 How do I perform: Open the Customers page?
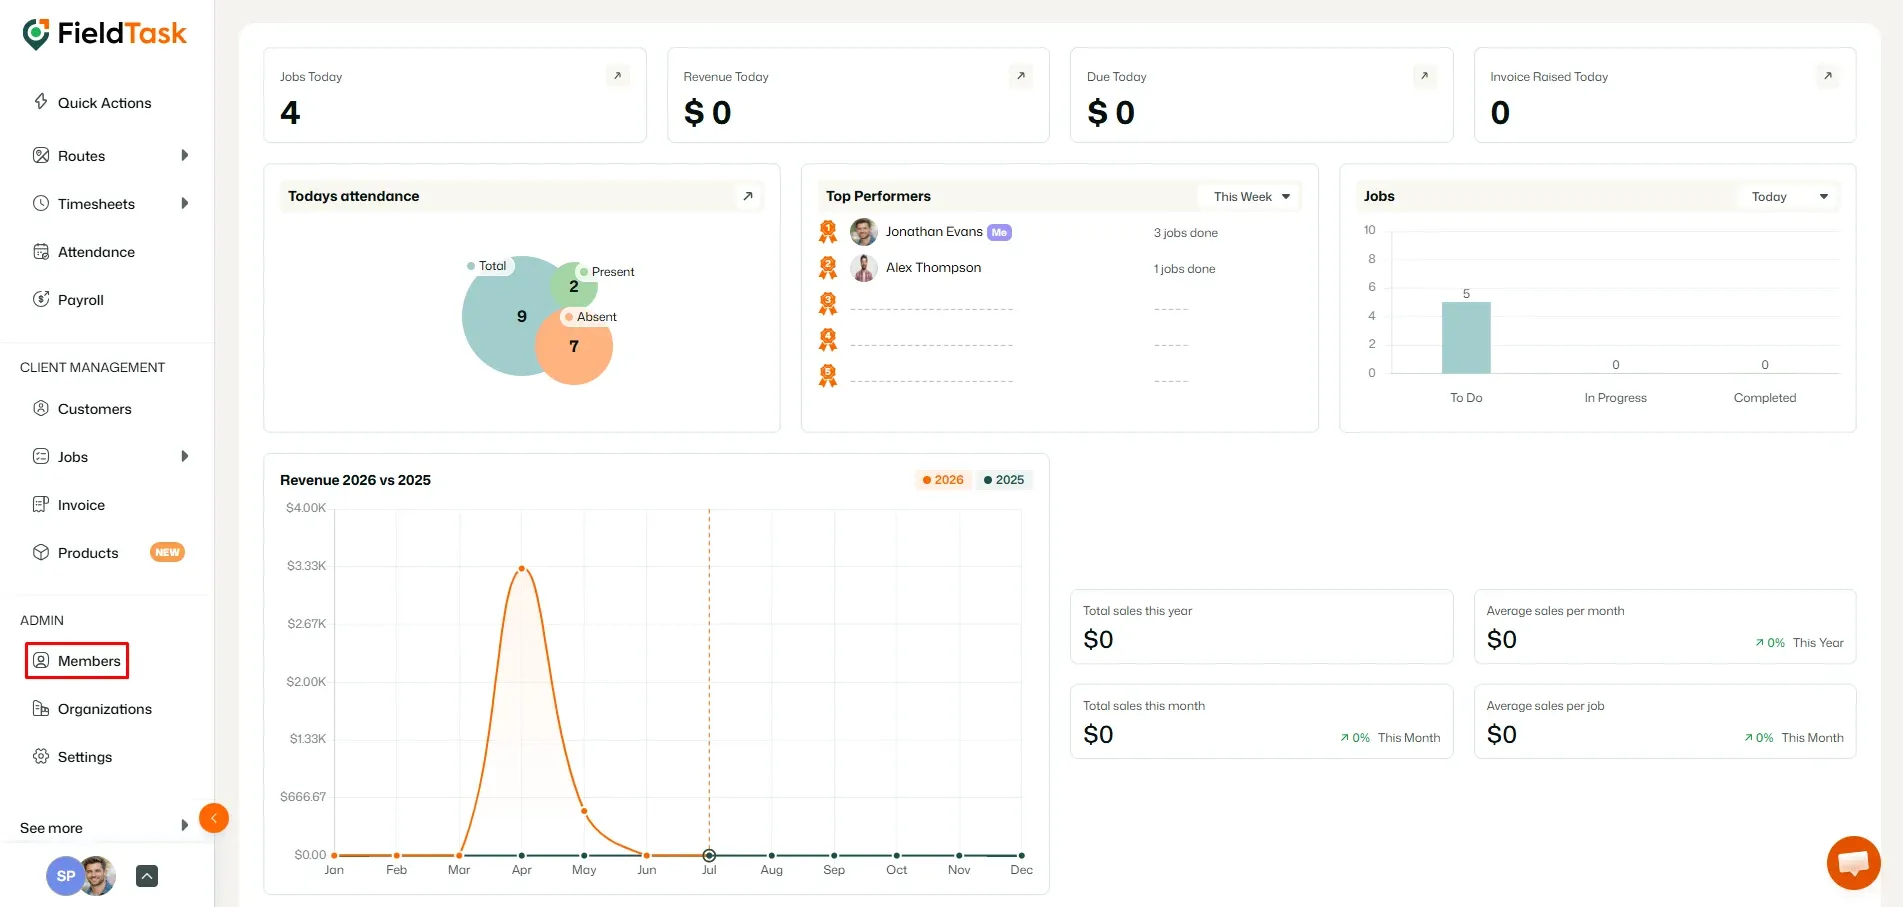point(95,409)
